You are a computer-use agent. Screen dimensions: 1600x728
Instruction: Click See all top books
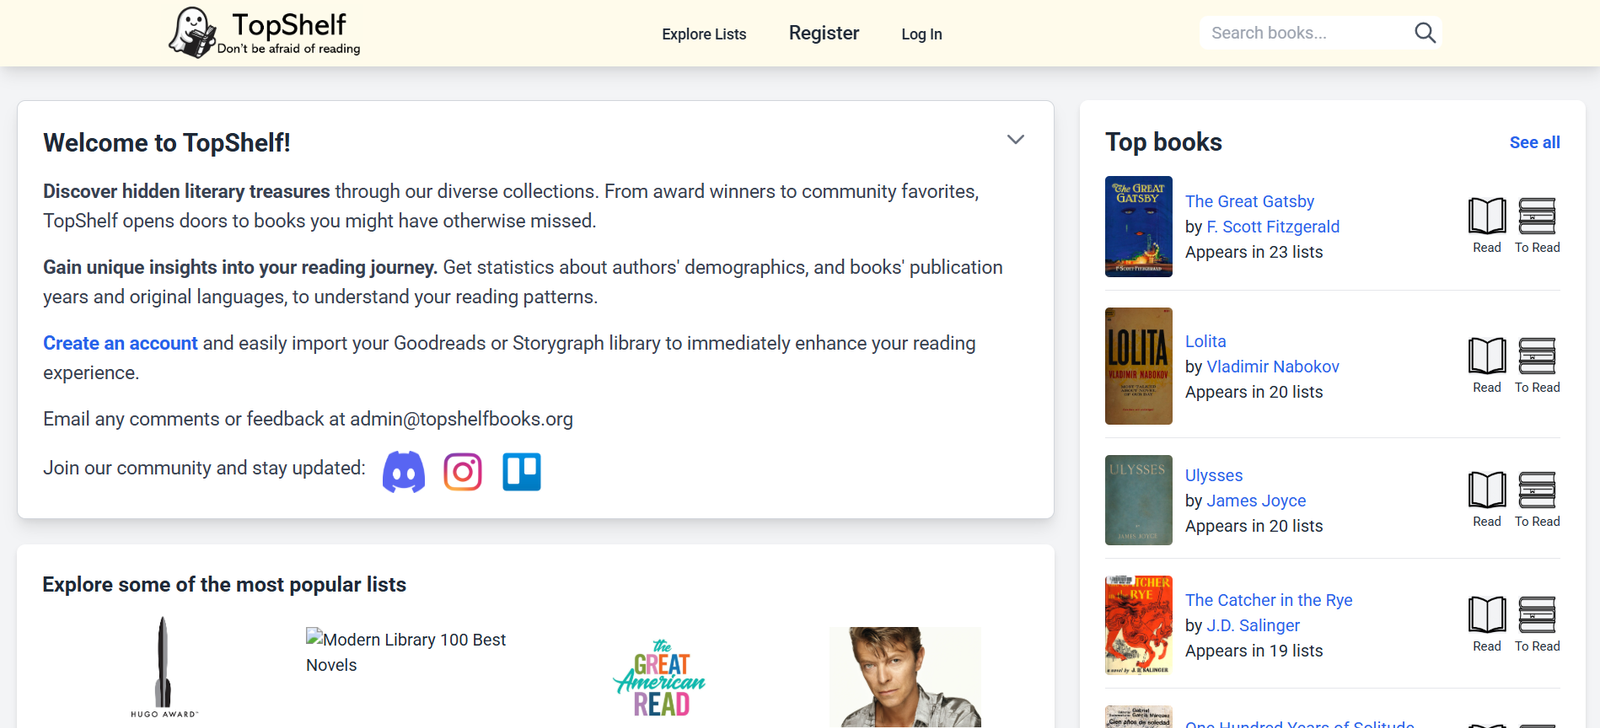pyautogui.click(x=1534, y=142)
